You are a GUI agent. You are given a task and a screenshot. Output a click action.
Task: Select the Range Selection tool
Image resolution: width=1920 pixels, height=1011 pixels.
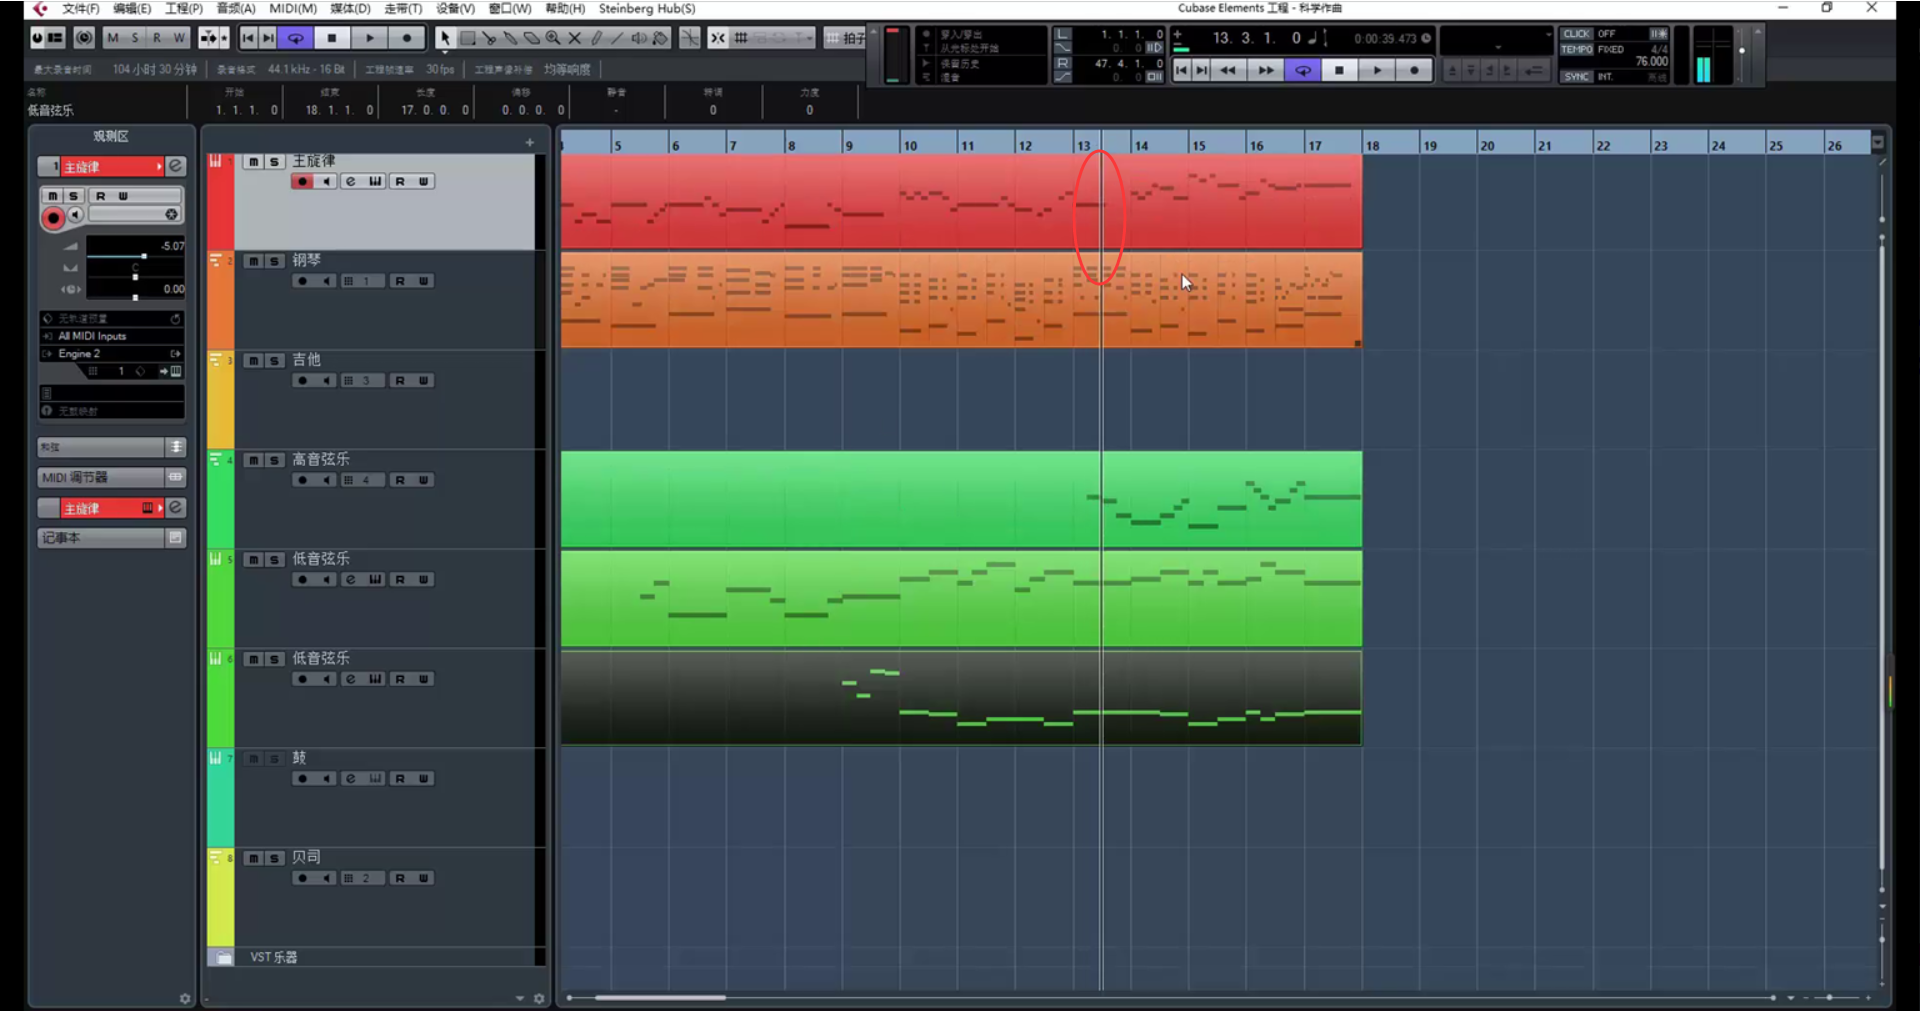pos(466,38)
